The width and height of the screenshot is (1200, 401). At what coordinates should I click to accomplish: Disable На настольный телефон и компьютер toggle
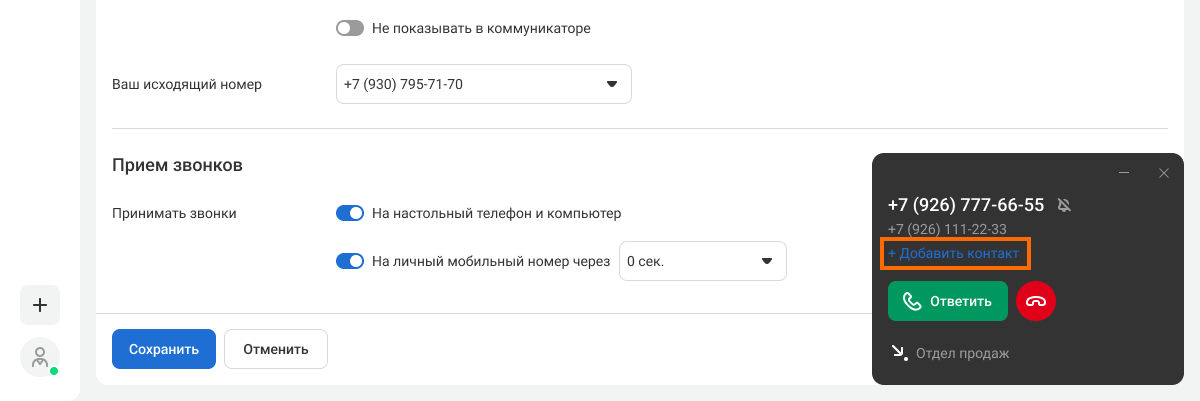[x=350, y=213]
